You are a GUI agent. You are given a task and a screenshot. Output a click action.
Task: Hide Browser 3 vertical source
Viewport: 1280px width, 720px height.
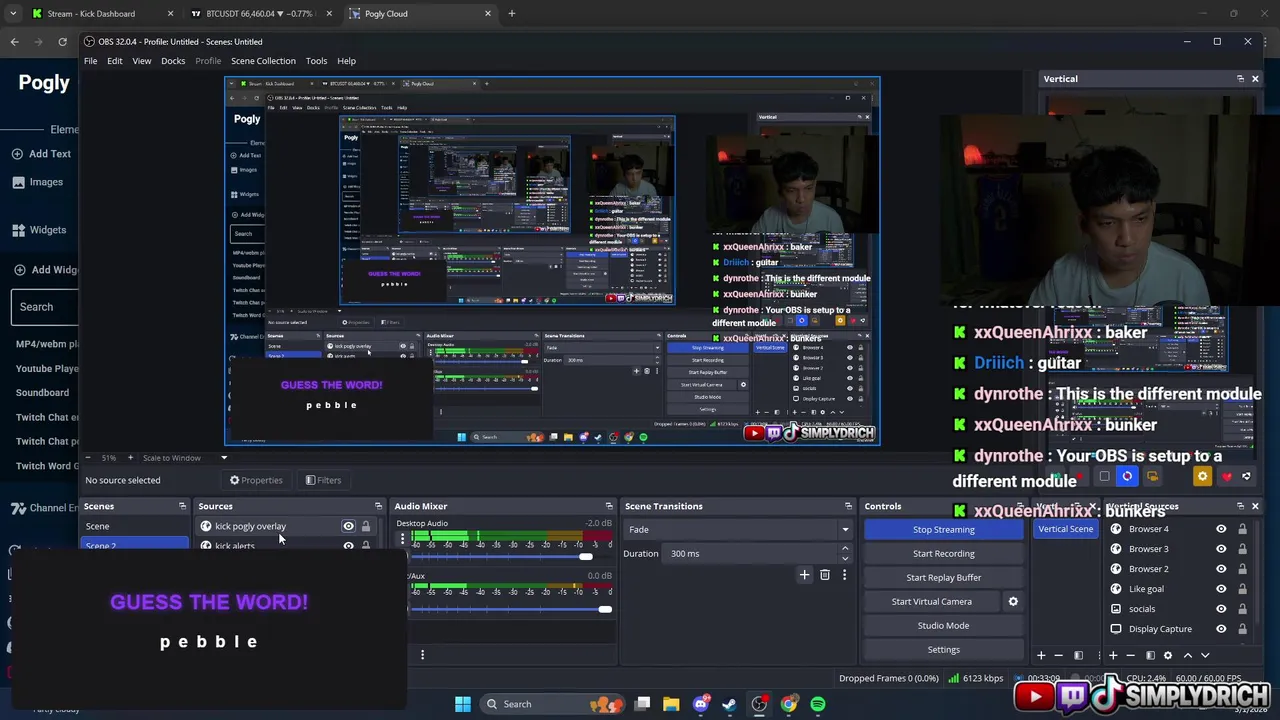[x=1221, y=549]
